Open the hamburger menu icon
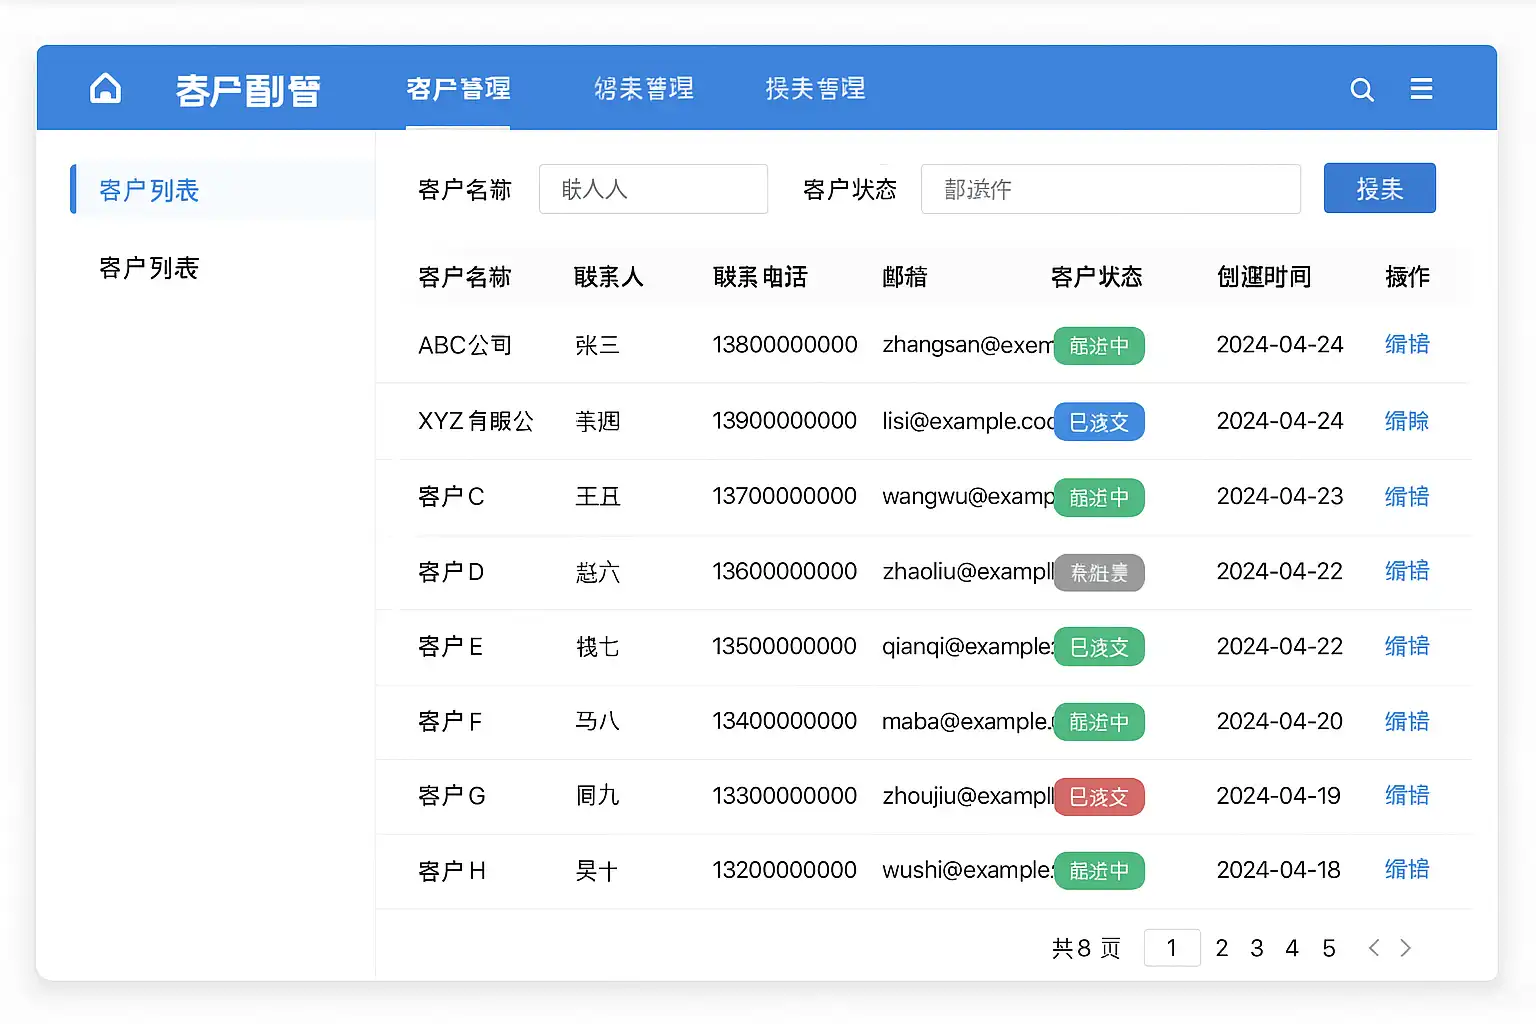Image resolution: width=1536 pixels, height=1024 pixels. click(x=1421, y=90)
